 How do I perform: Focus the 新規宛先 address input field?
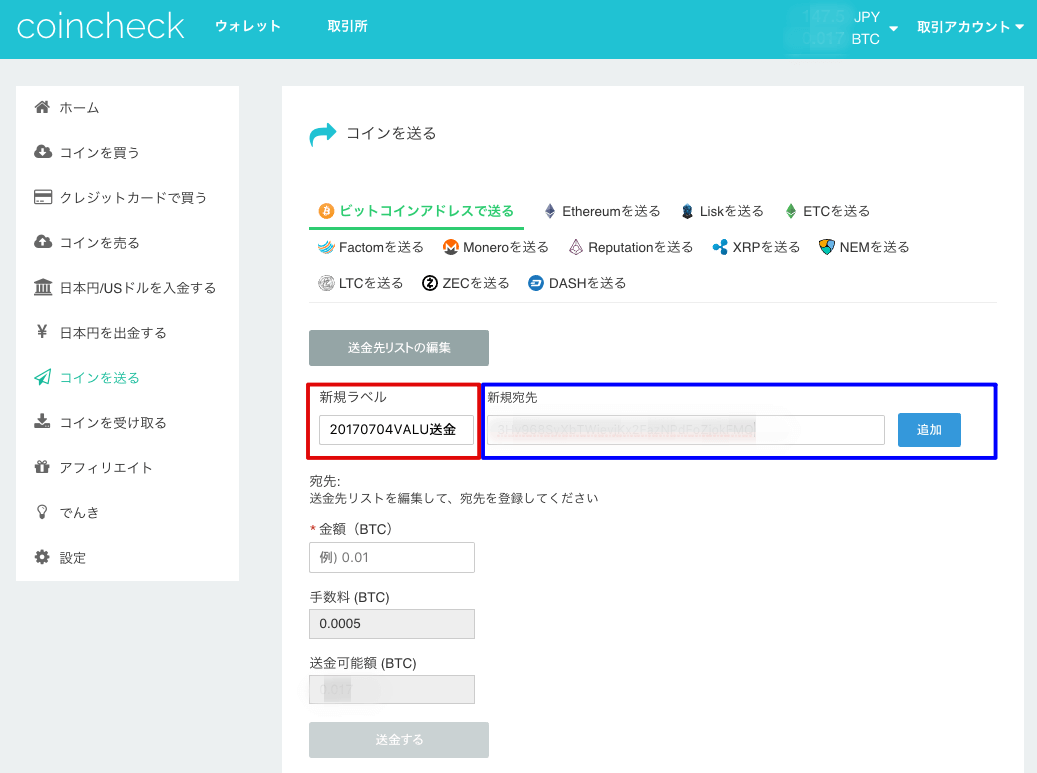click(686, 430)
